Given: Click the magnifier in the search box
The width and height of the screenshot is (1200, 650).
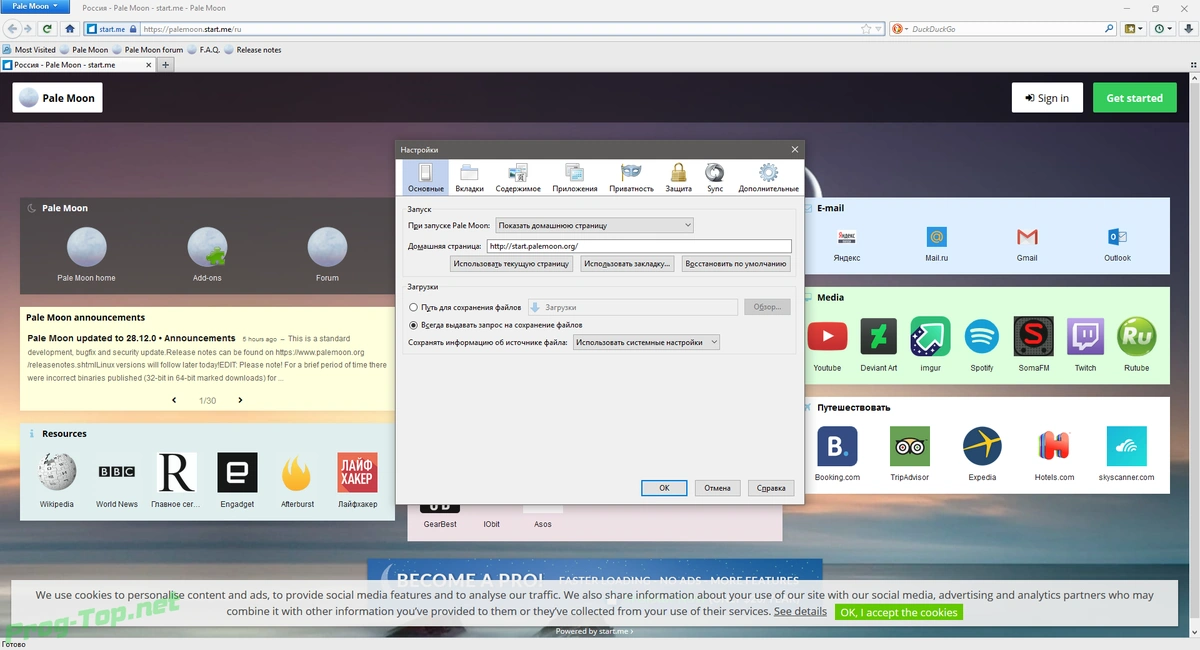Looking at the screenshot, I should pyautogui.click(x=1109, y=29).
